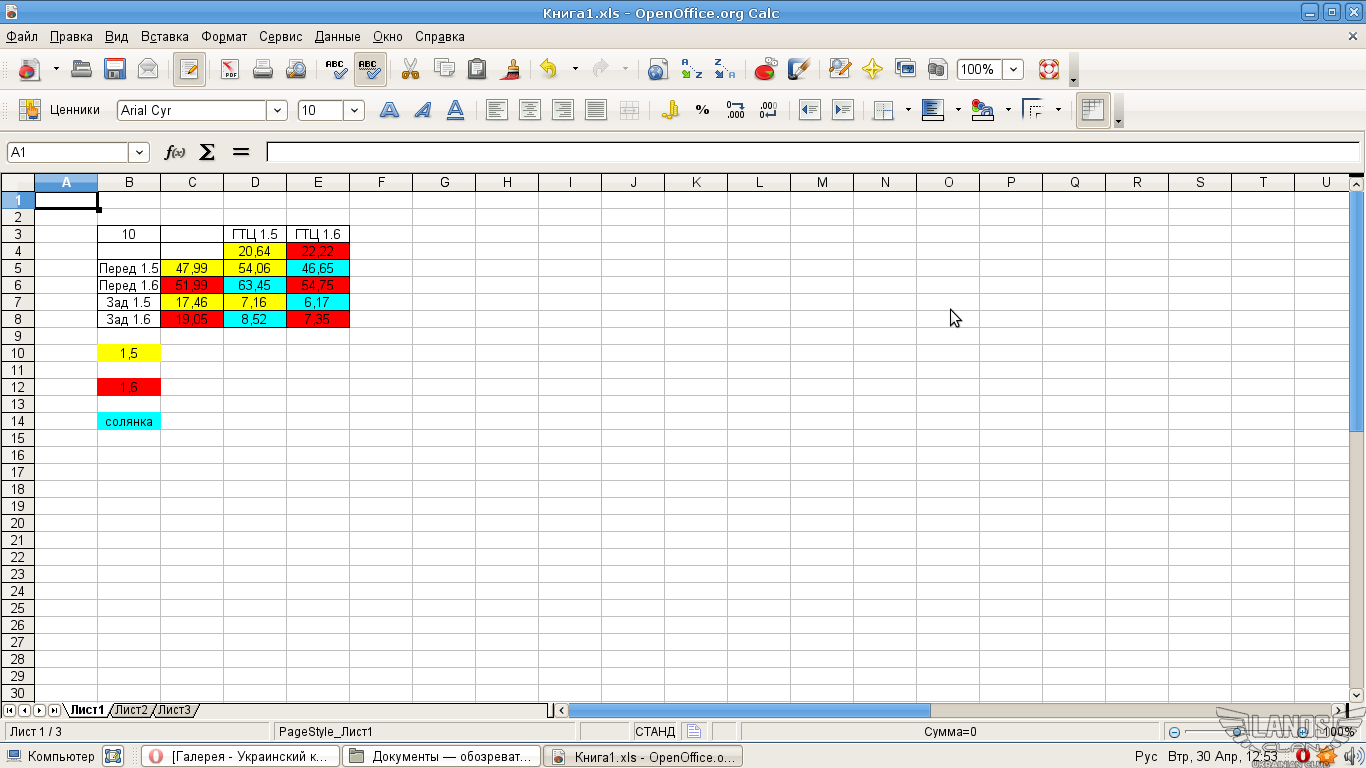This screenshot has height=768, width=1366.
Task: Open the Function Wizard icon
Action: (x=175, y=152)
